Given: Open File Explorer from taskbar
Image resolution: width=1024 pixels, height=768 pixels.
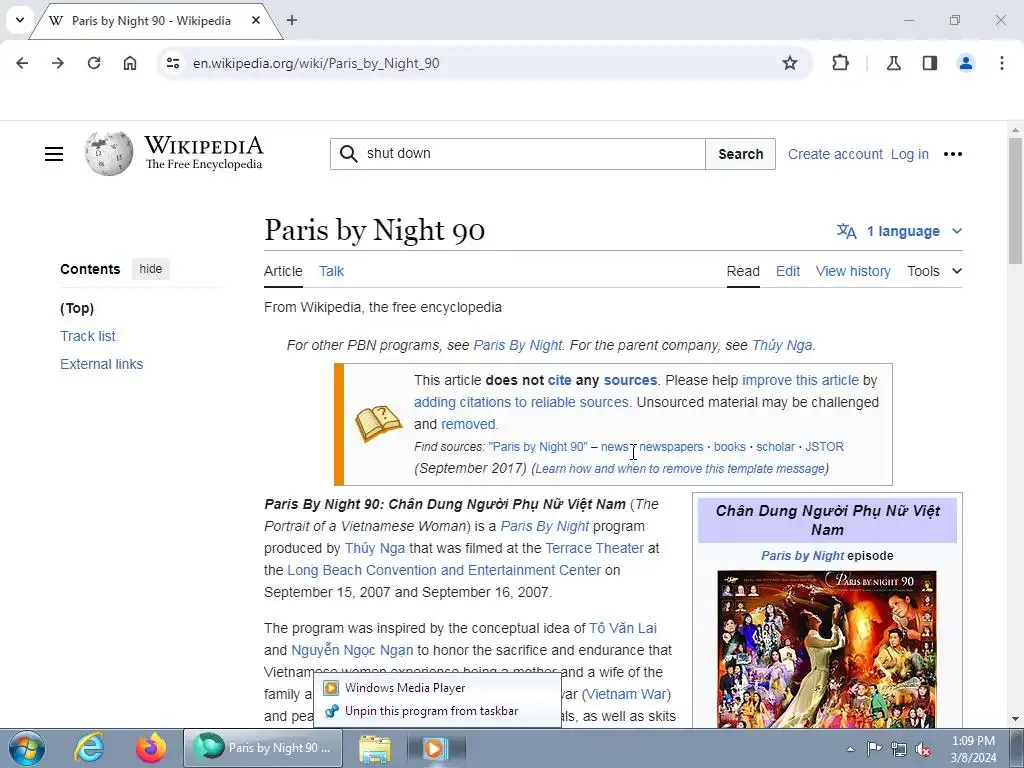Looking at the screenshot, I should 375,748.
